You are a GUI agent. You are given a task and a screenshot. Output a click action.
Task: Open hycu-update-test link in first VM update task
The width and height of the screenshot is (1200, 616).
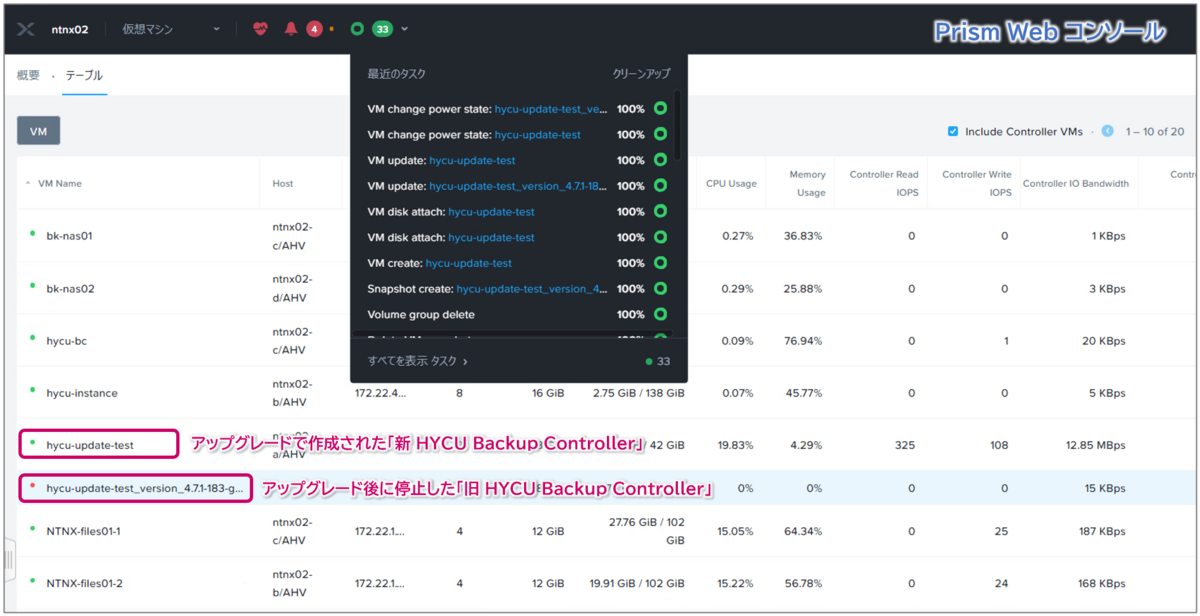click(473, 160)
